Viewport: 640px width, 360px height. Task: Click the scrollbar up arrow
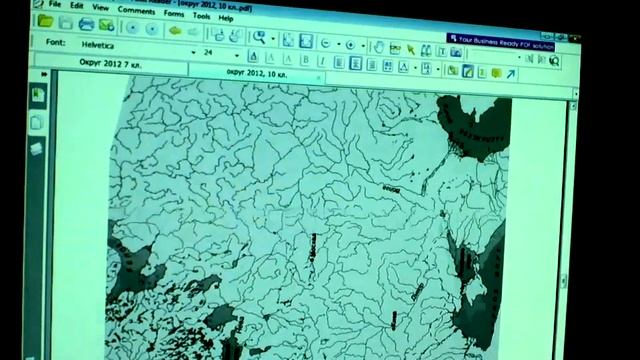pyautogui.click(x=573, y=106)
